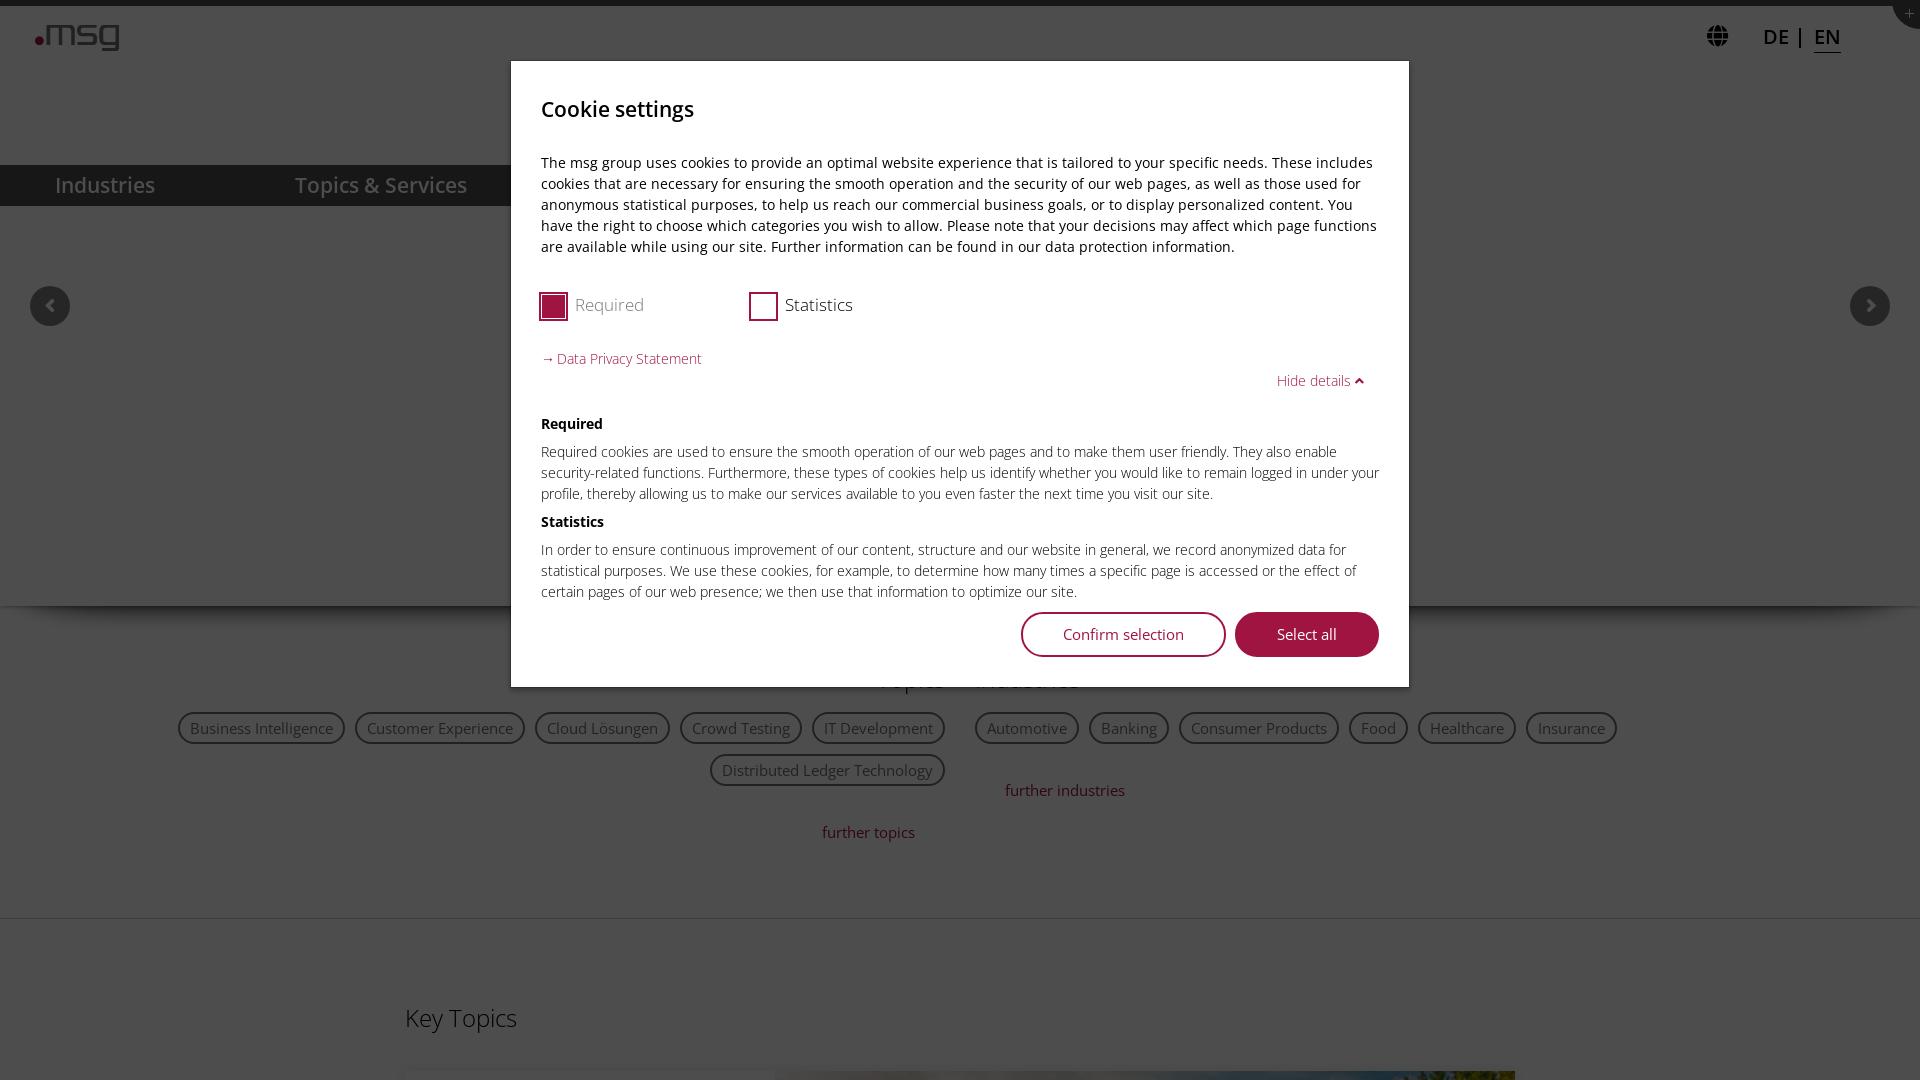The width and height of the screenshot is (1920, 1080).
Task: Select the Topics & Services menu tab
Action: 381,185
